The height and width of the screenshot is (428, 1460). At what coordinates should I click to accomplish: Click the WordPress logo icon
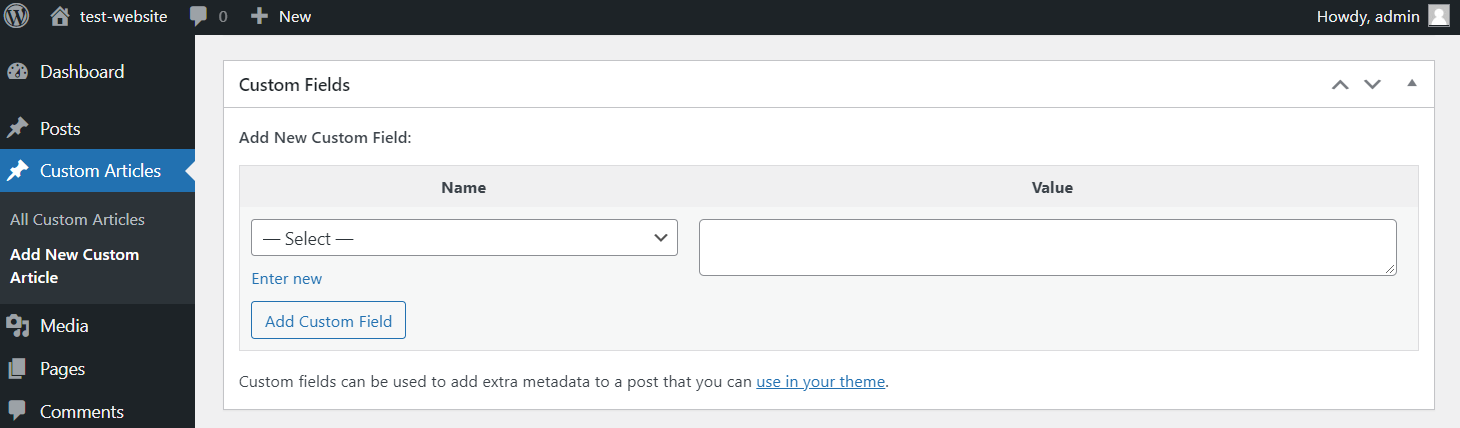point(17,16)
